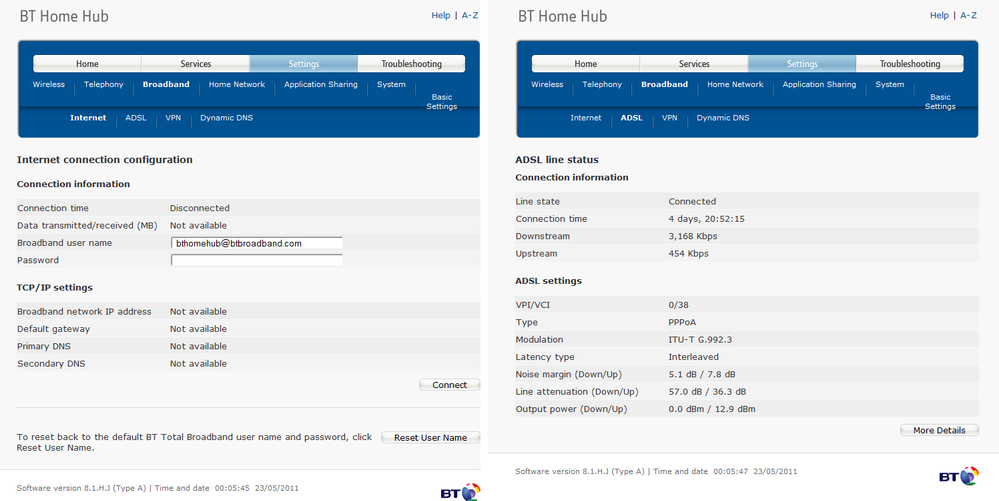Click the Latency type value 'Interleaved'
999x501 pixels.
pos(693,357)
